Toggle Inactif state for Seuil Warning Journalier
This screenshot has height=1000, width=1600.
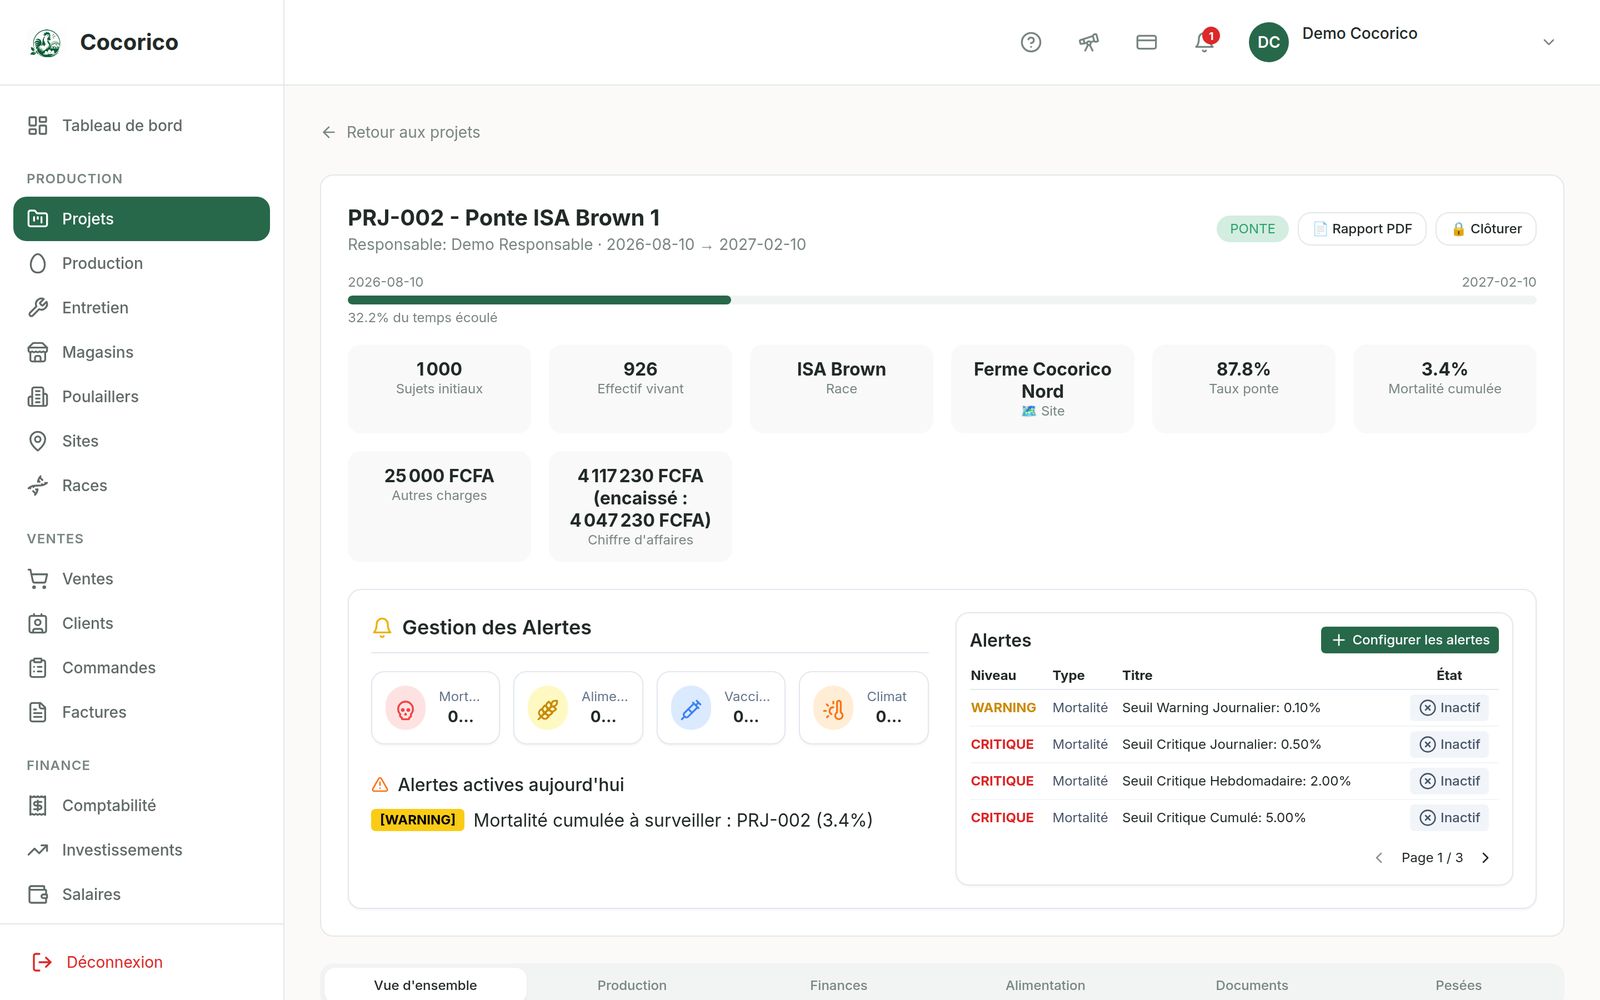[x=1450, y=708]
